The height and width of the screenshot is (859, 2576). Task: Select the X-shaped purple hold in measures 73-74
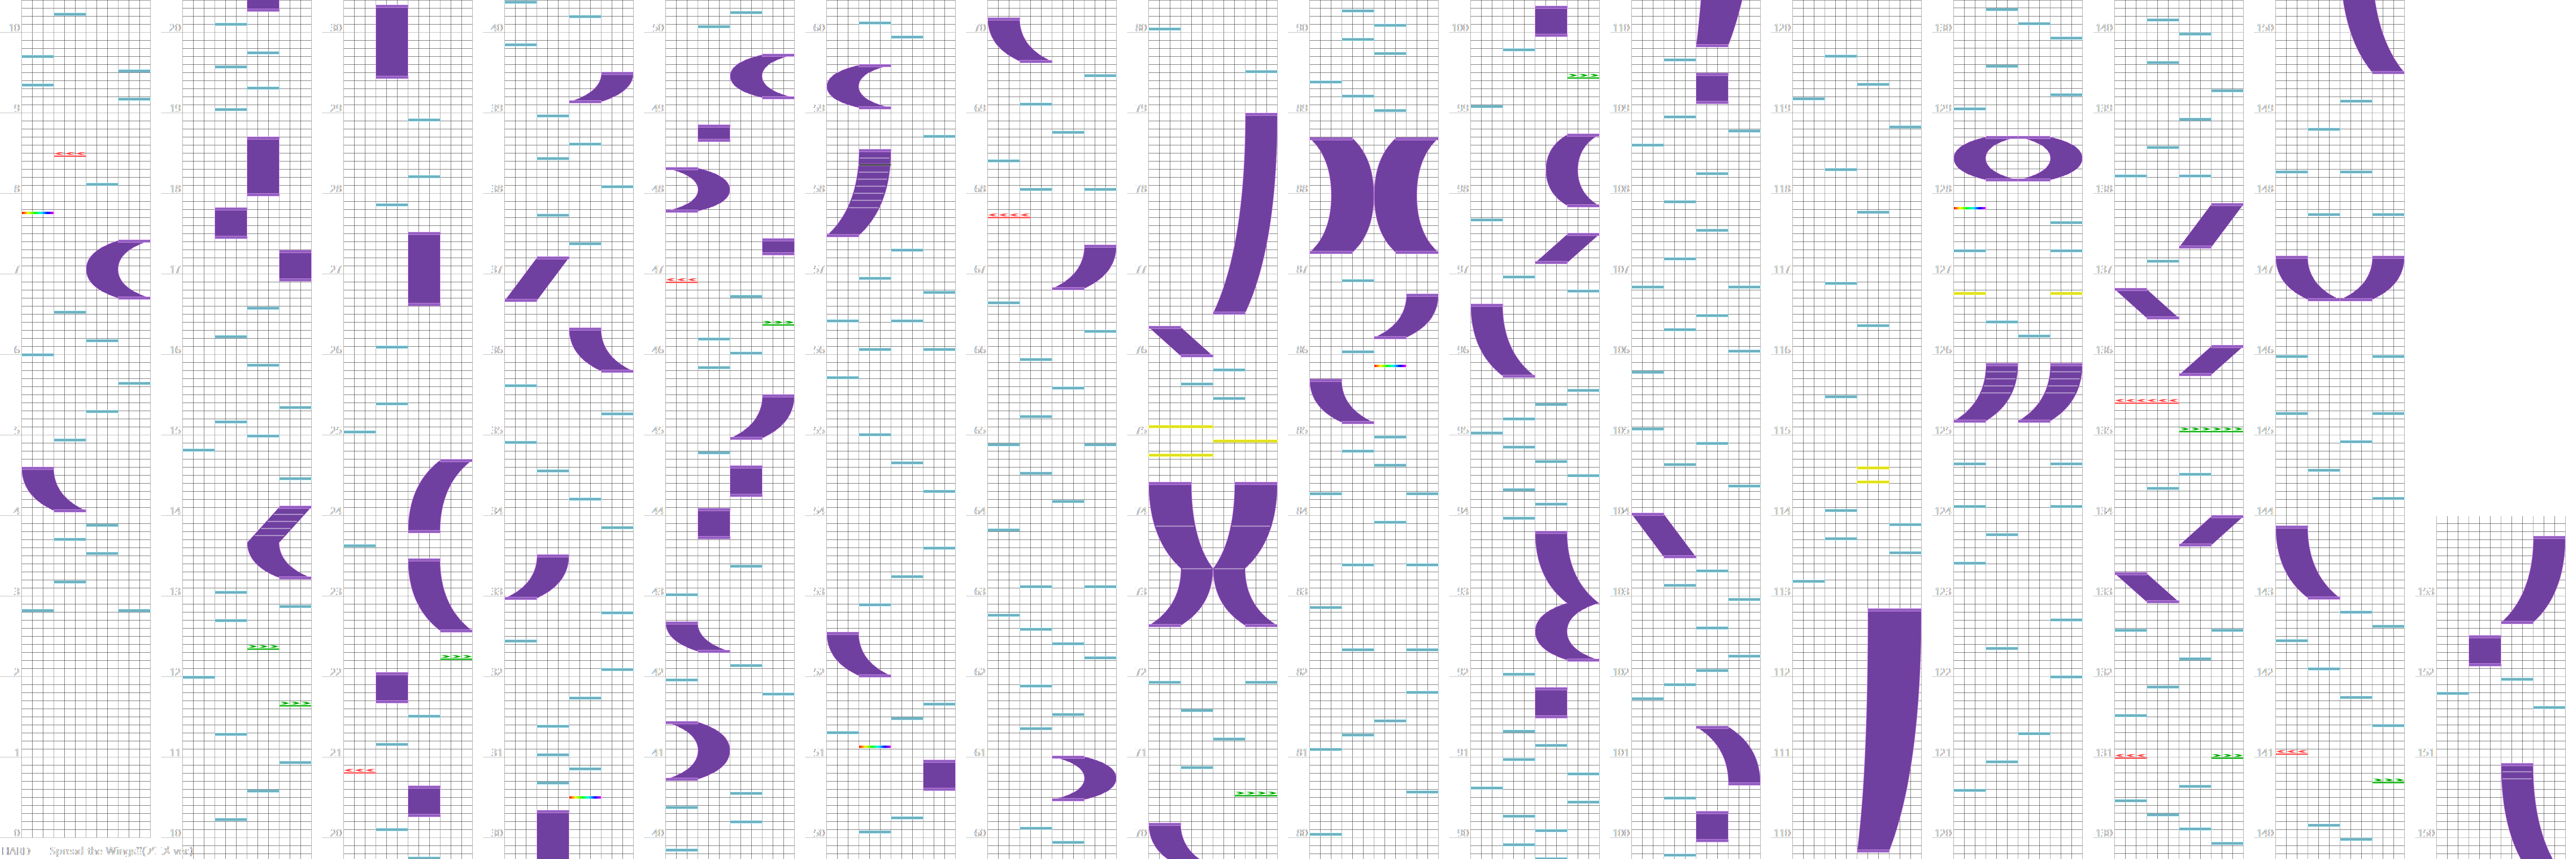1213,555
